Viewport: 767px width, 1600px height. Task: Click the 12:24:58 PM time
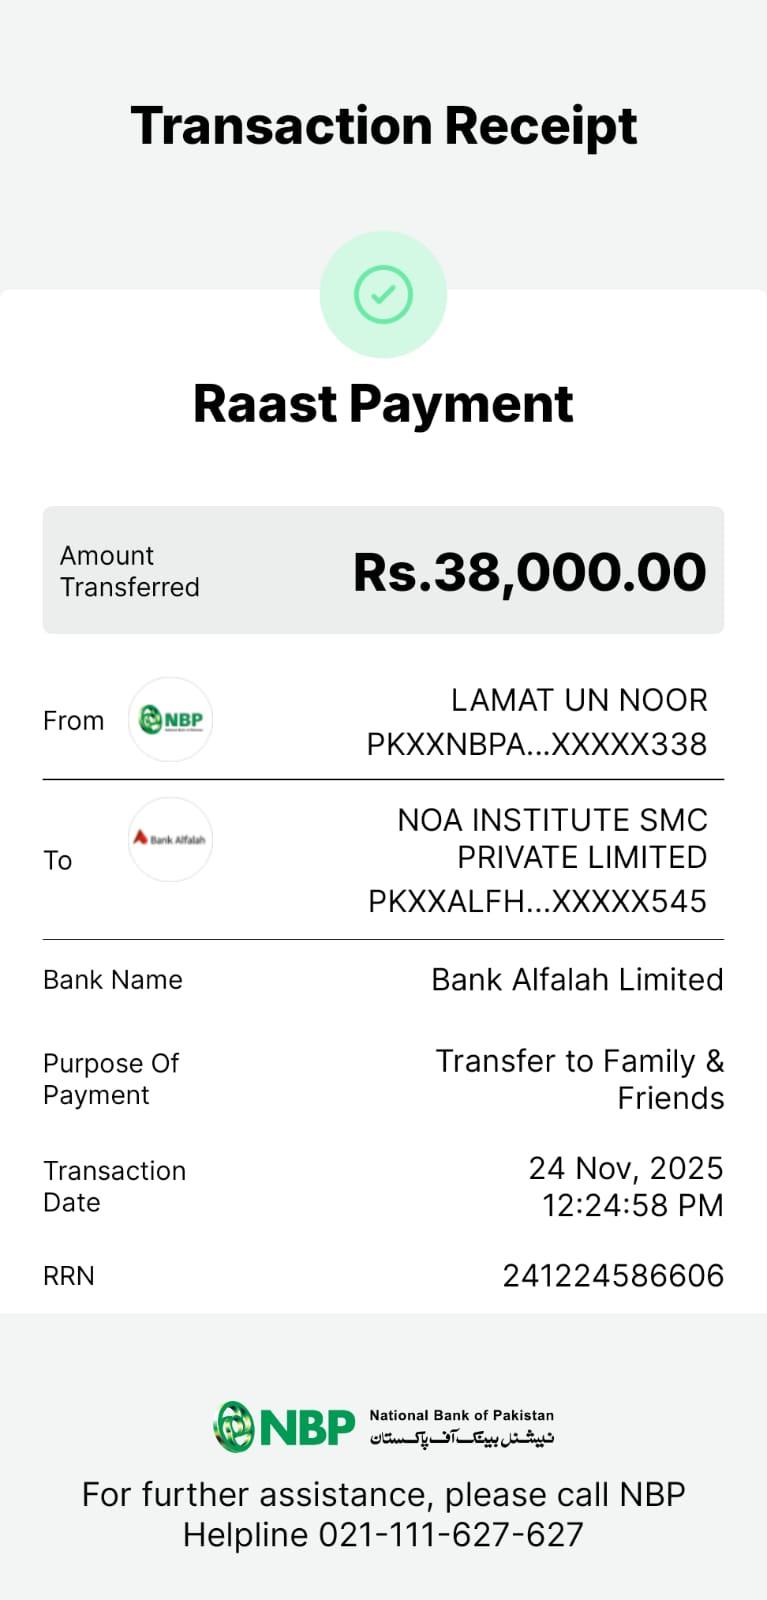pos(632,1205)
